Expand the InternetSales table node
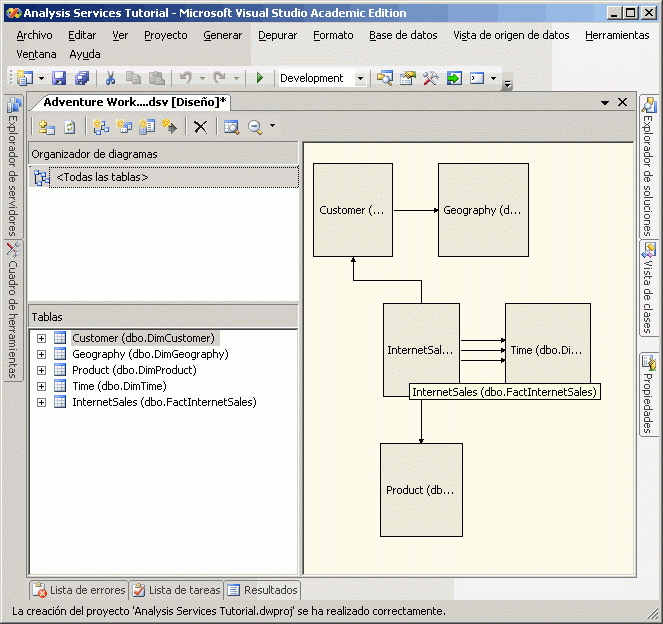 tap(41, 402)
